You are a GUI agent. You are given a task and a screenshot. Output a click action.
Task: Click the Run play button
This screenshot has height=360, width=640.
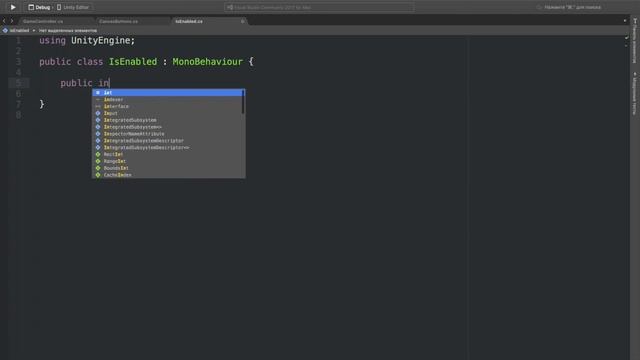pos(13,7)
